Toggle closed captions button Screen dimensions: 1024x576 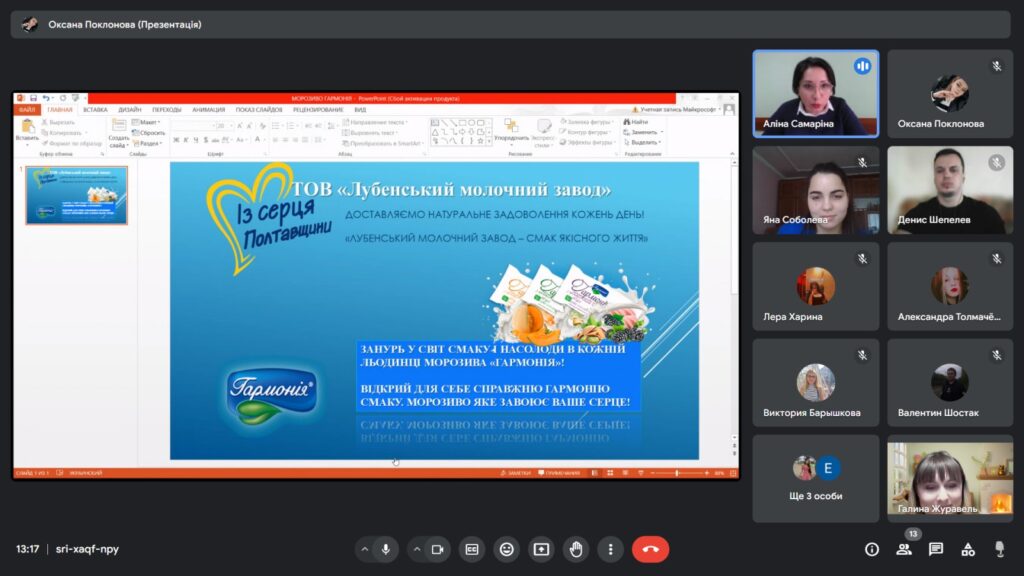point(472,549)
